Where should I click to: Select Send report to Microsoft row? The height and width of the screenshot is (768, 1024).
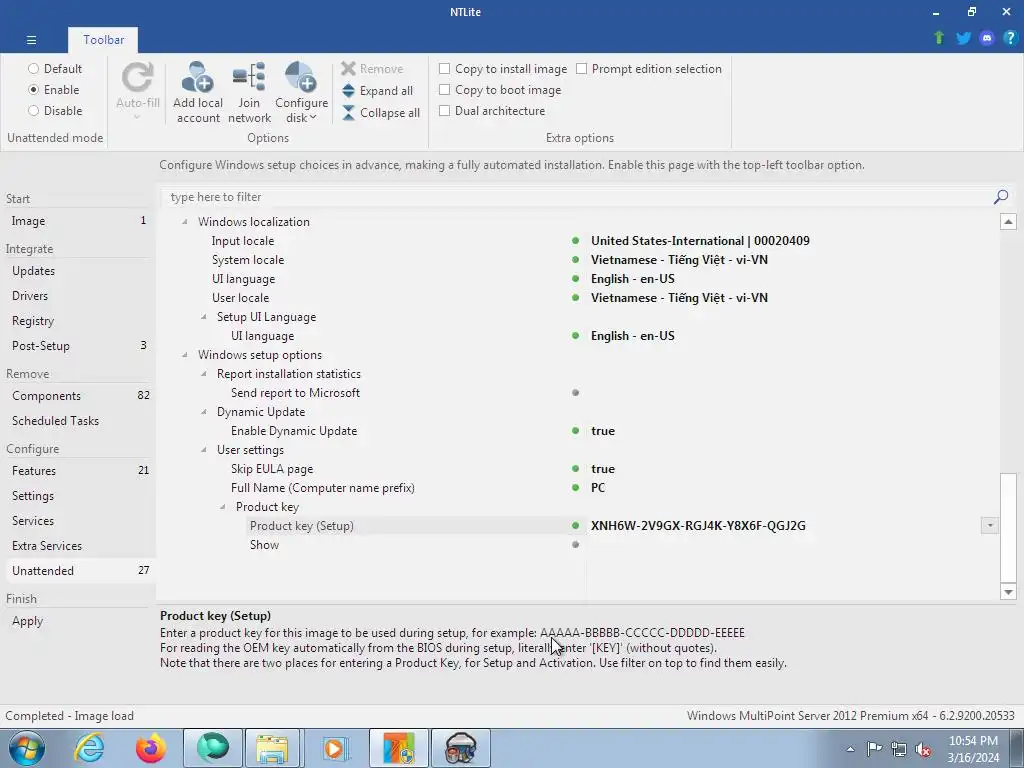[578, 393]
